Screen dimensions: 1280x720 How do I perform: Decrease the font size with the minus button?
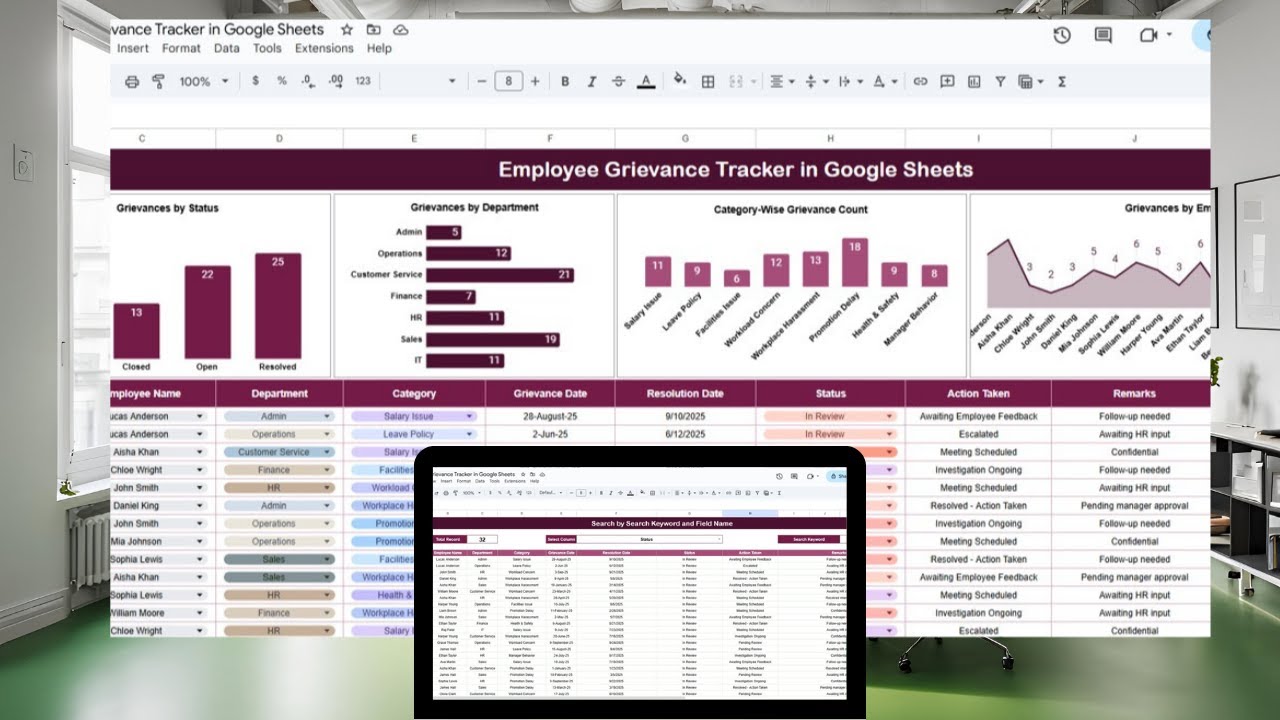pos(482,81)
